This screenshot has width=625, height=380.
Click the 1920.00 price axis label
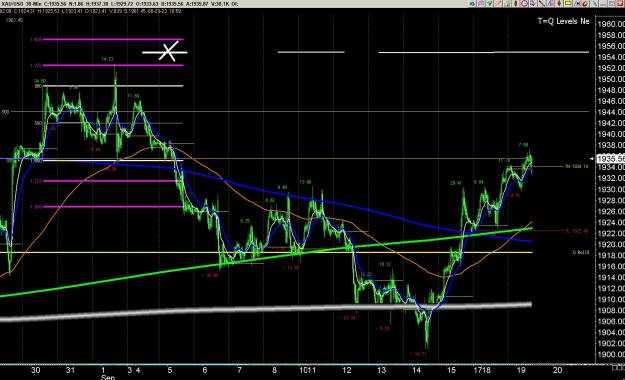coord(611,244)
